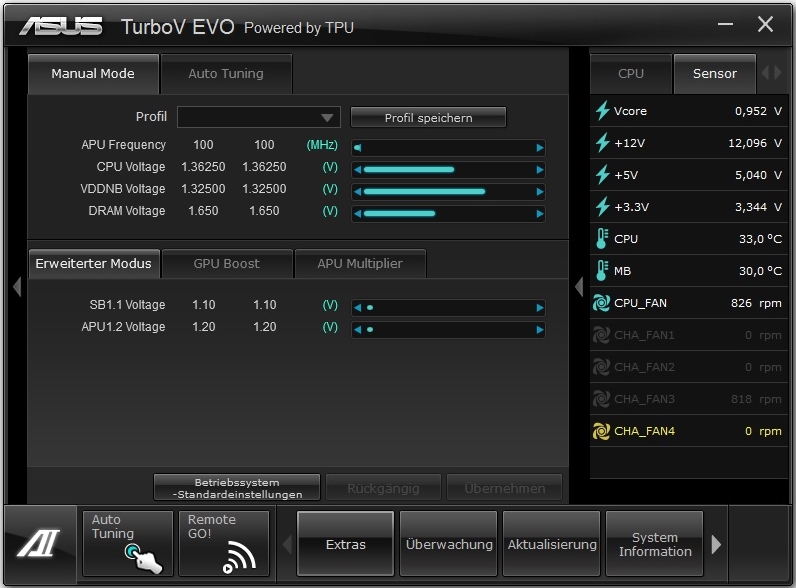This screenshot has height=588, width=796.
Task: Switch to Manual Mode tab
Action: click(93, 74)
